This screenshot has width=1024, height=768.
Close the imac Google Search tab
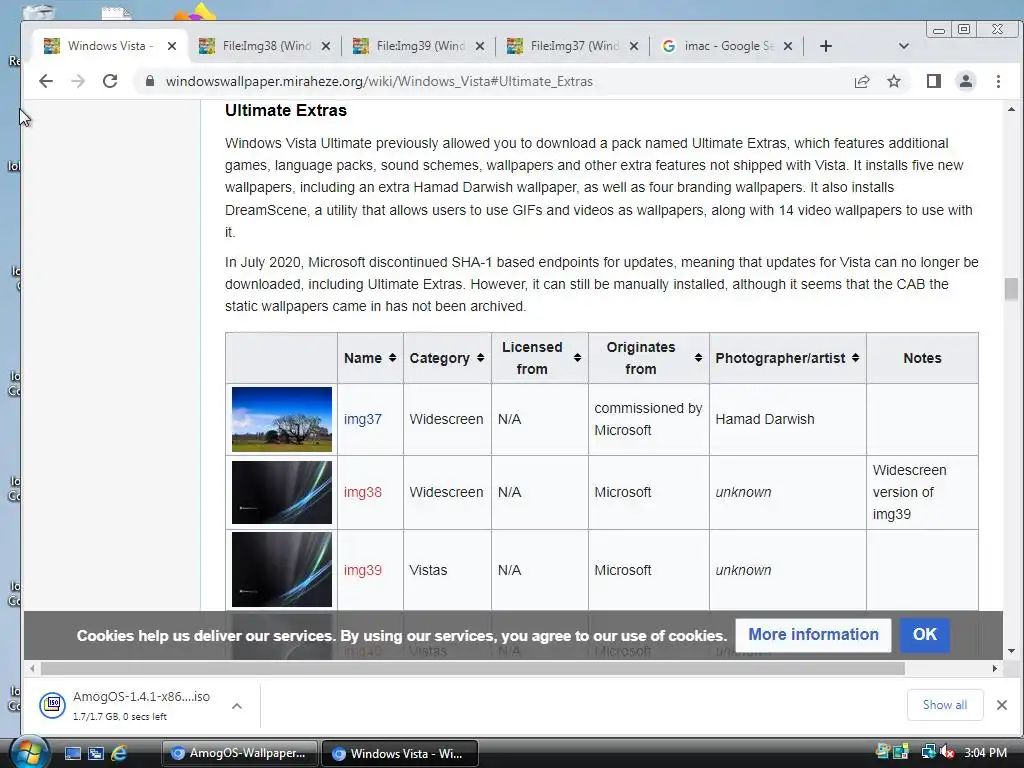788,46
